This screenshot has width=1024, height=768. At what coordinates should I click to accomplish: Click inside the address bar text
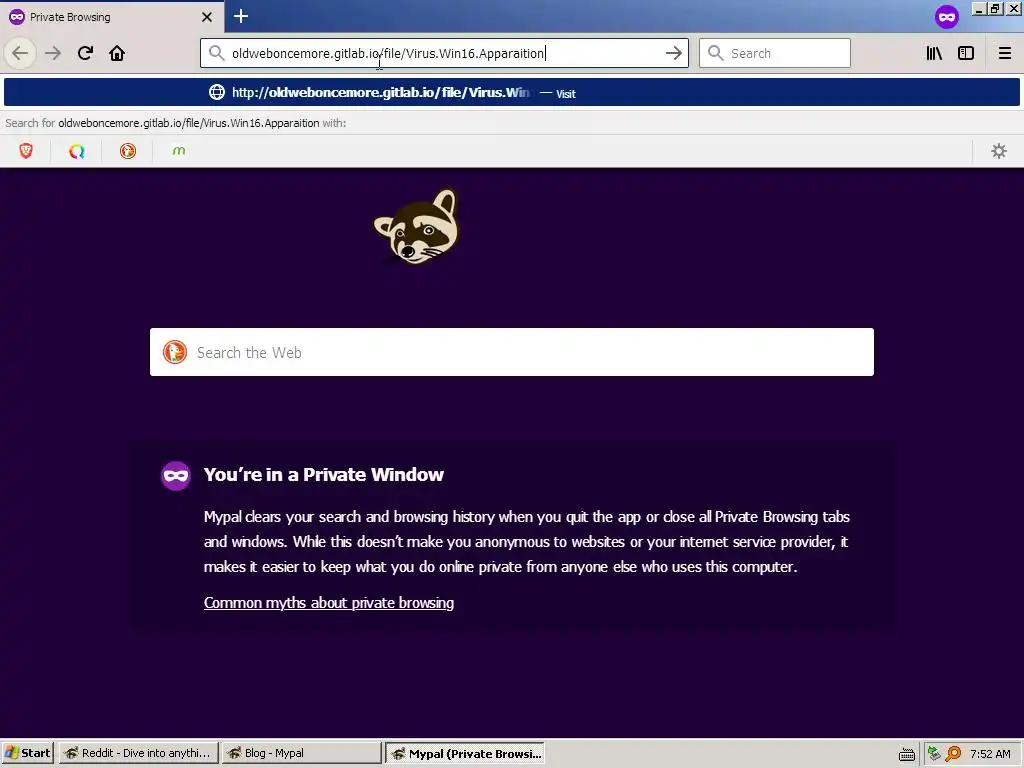(x=388, y=54)
